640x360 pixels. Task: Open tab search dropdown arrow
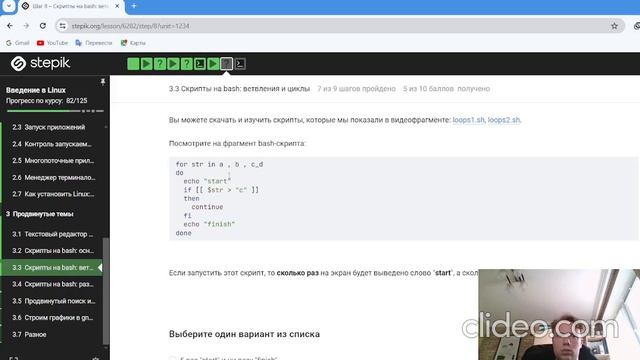click(9, 6)
